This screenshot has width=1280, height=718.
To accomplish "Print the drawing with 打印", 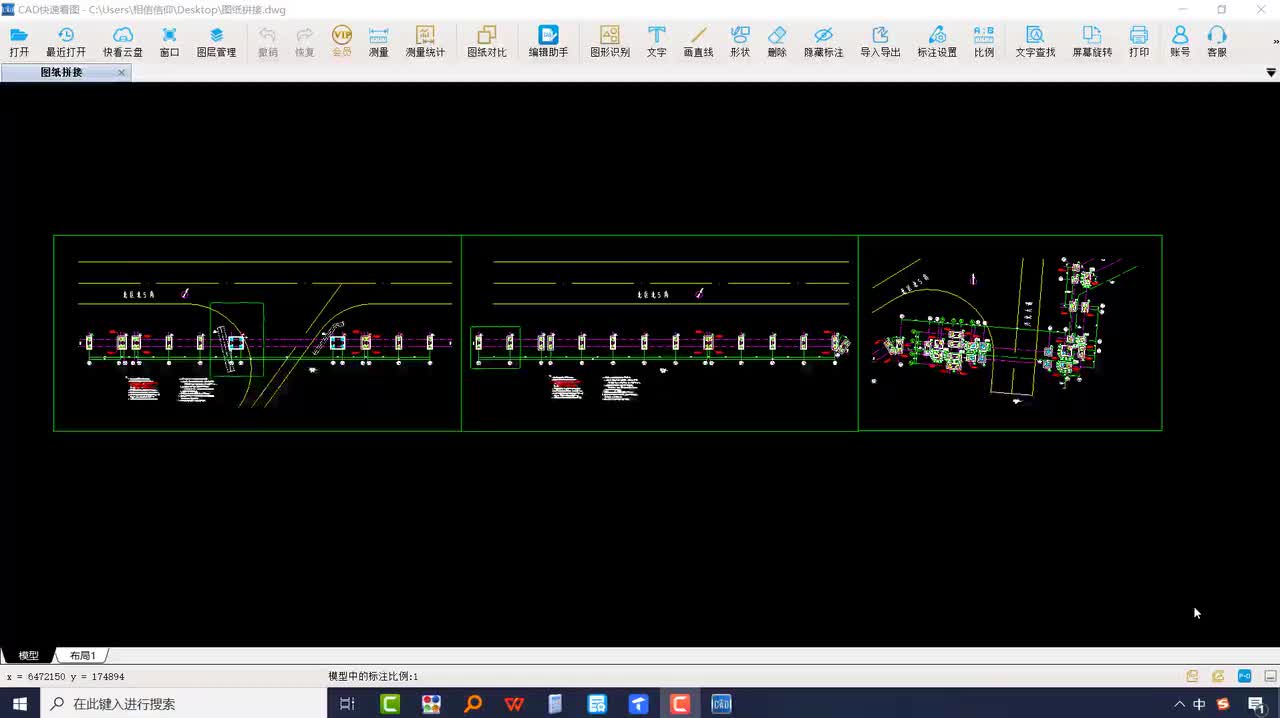I will [1139, 42].
